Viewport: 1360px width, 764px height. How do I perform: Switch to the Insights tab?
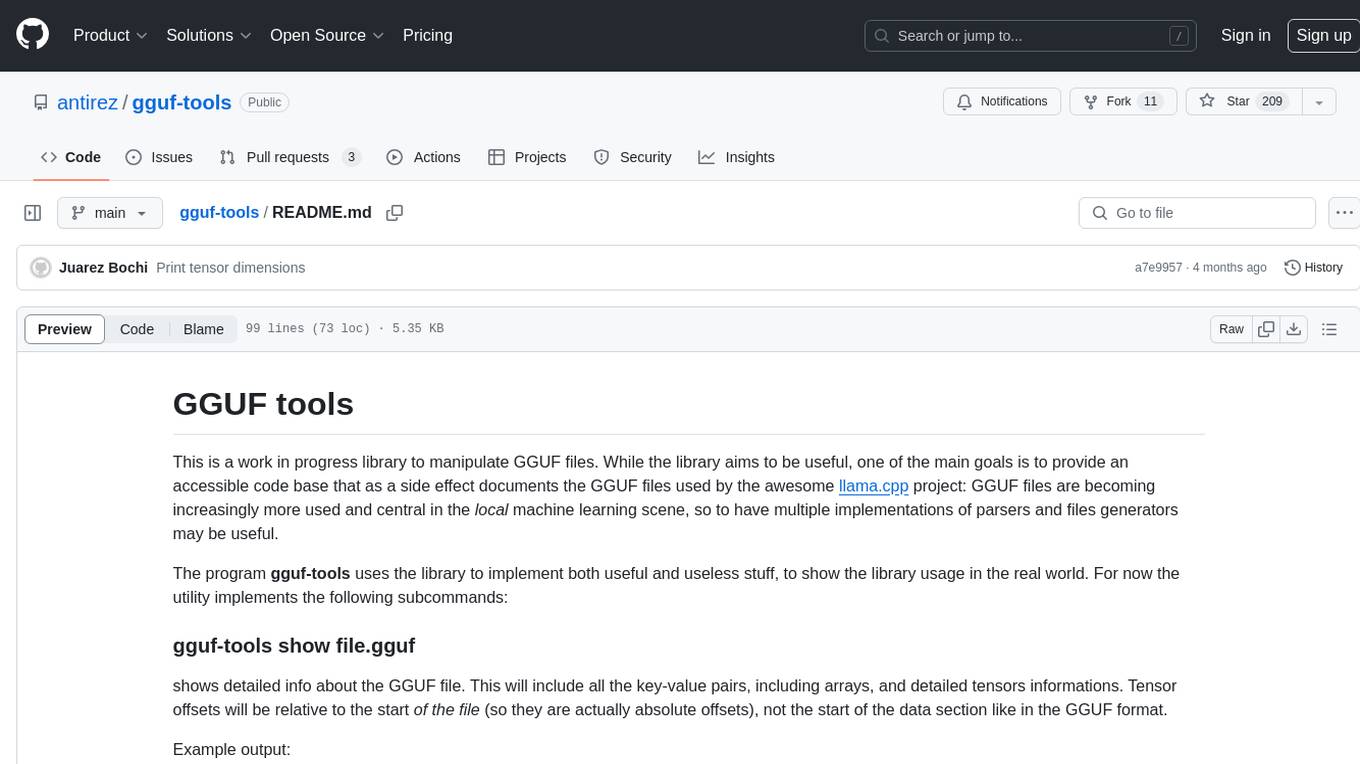[736, 157]
